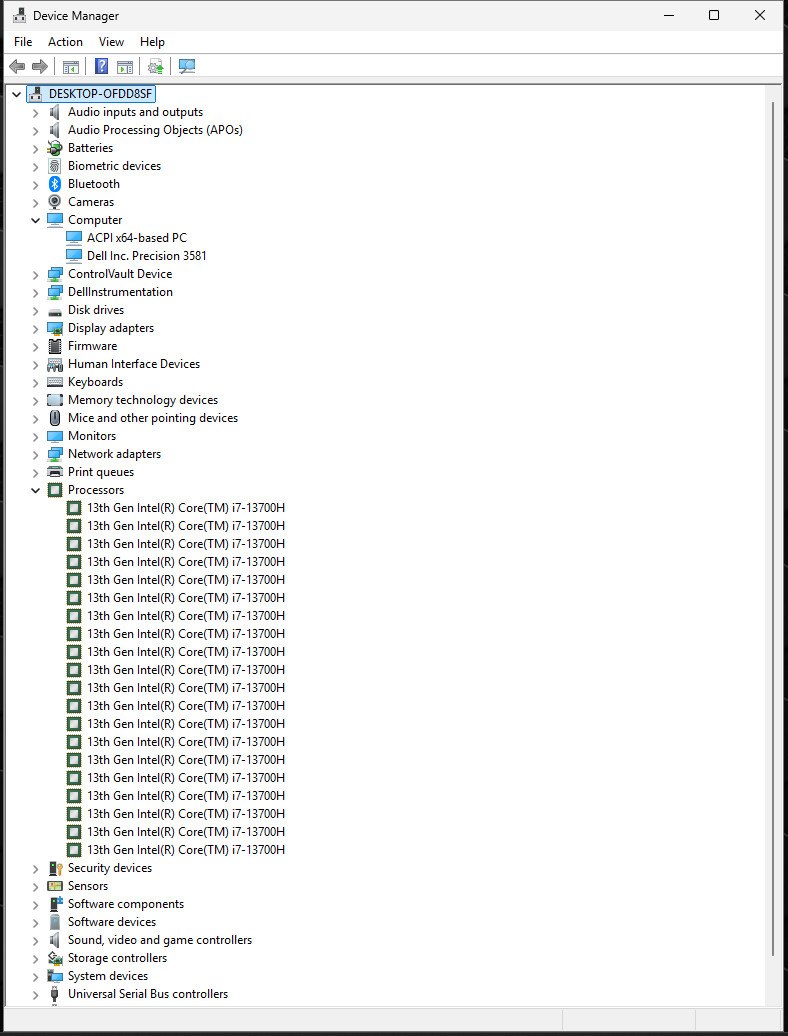Collapse the Processors category
Viewport: 788px width, 1036px height.
pyautogui.click(x=36, y=490)
